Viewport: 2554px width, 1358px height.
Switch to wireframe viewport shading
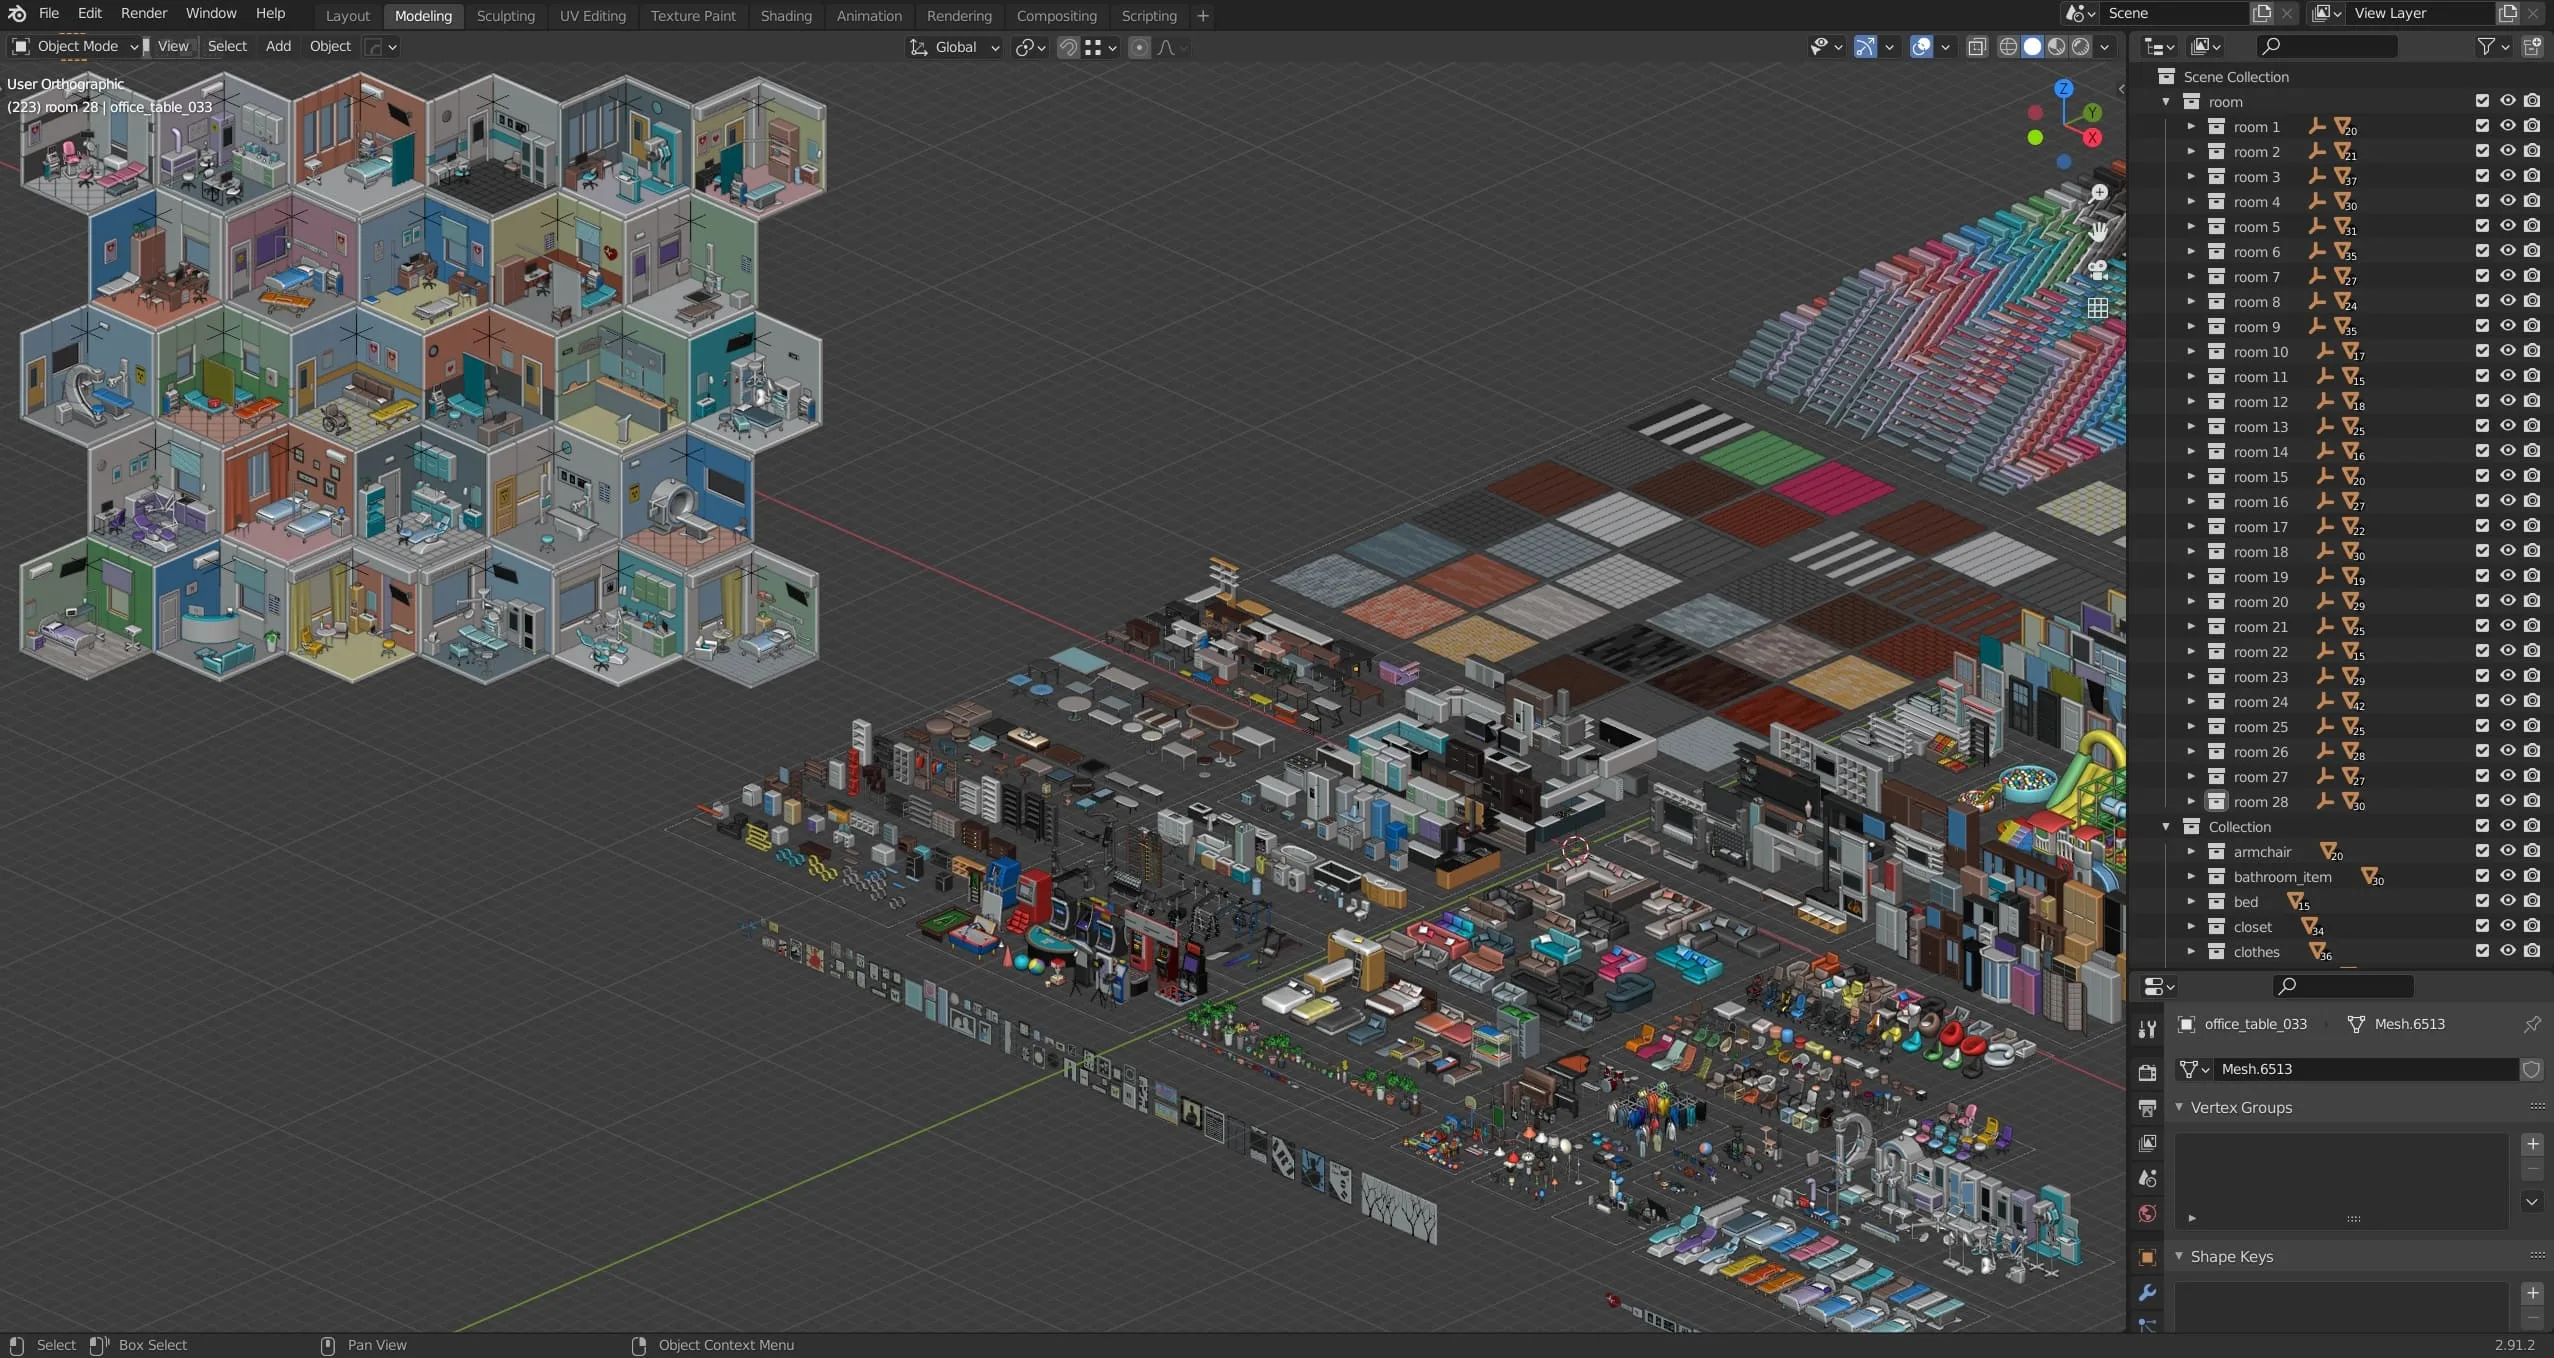coord(2008,47)
